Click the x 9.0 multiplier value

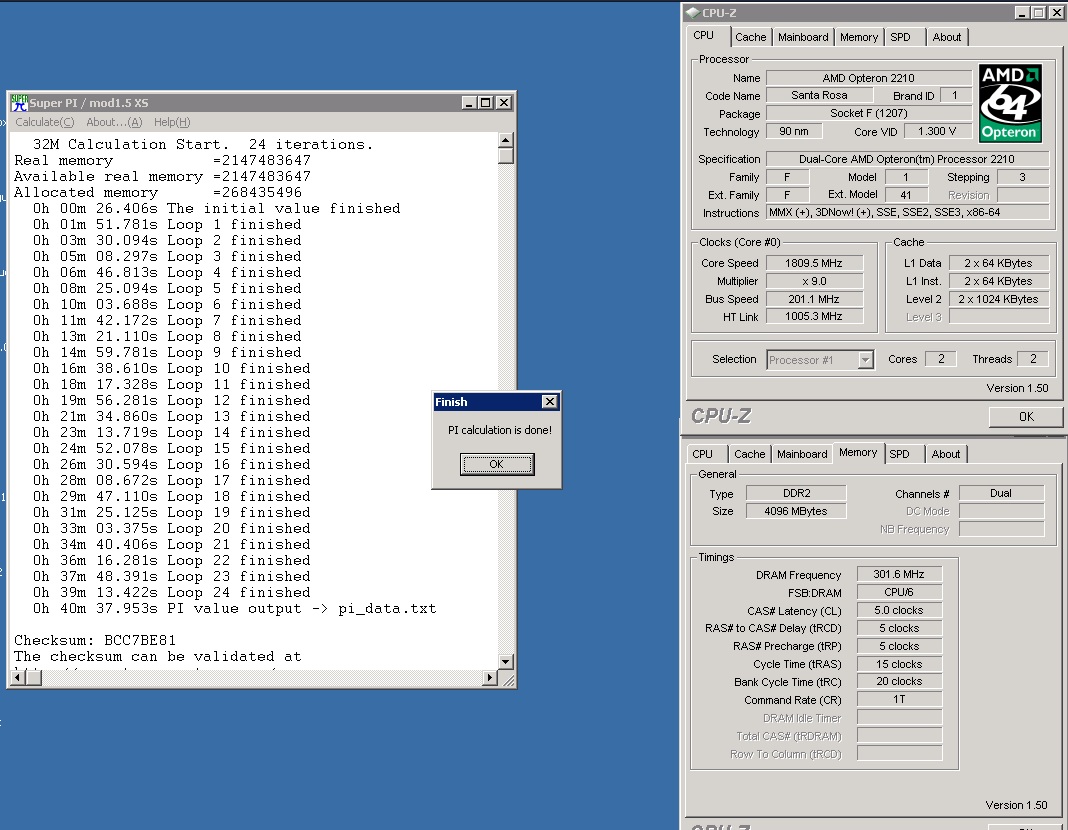[814, 281]
